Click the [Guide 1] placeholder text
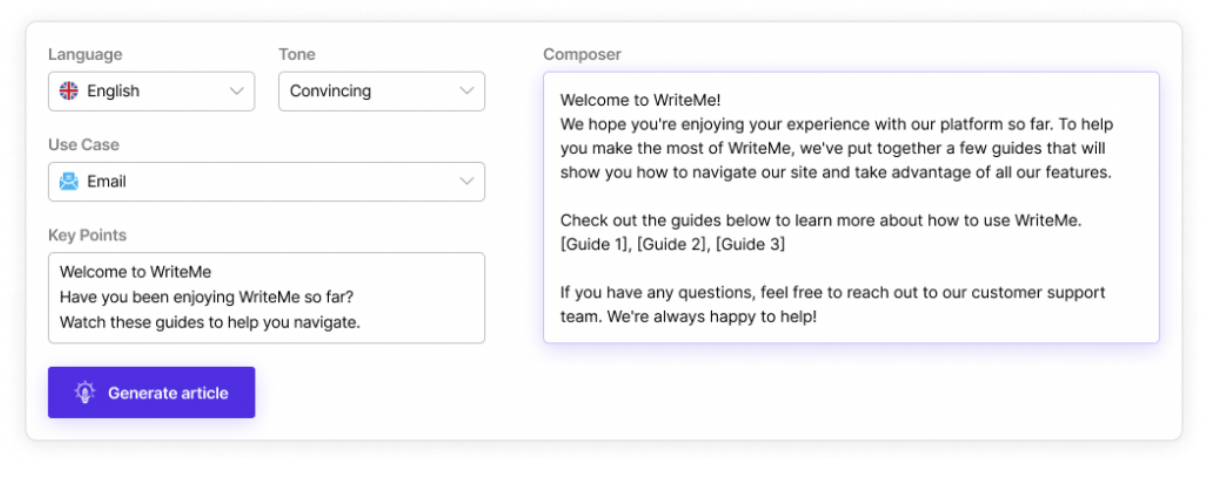The image size is (1228, 484). (595, 245)
